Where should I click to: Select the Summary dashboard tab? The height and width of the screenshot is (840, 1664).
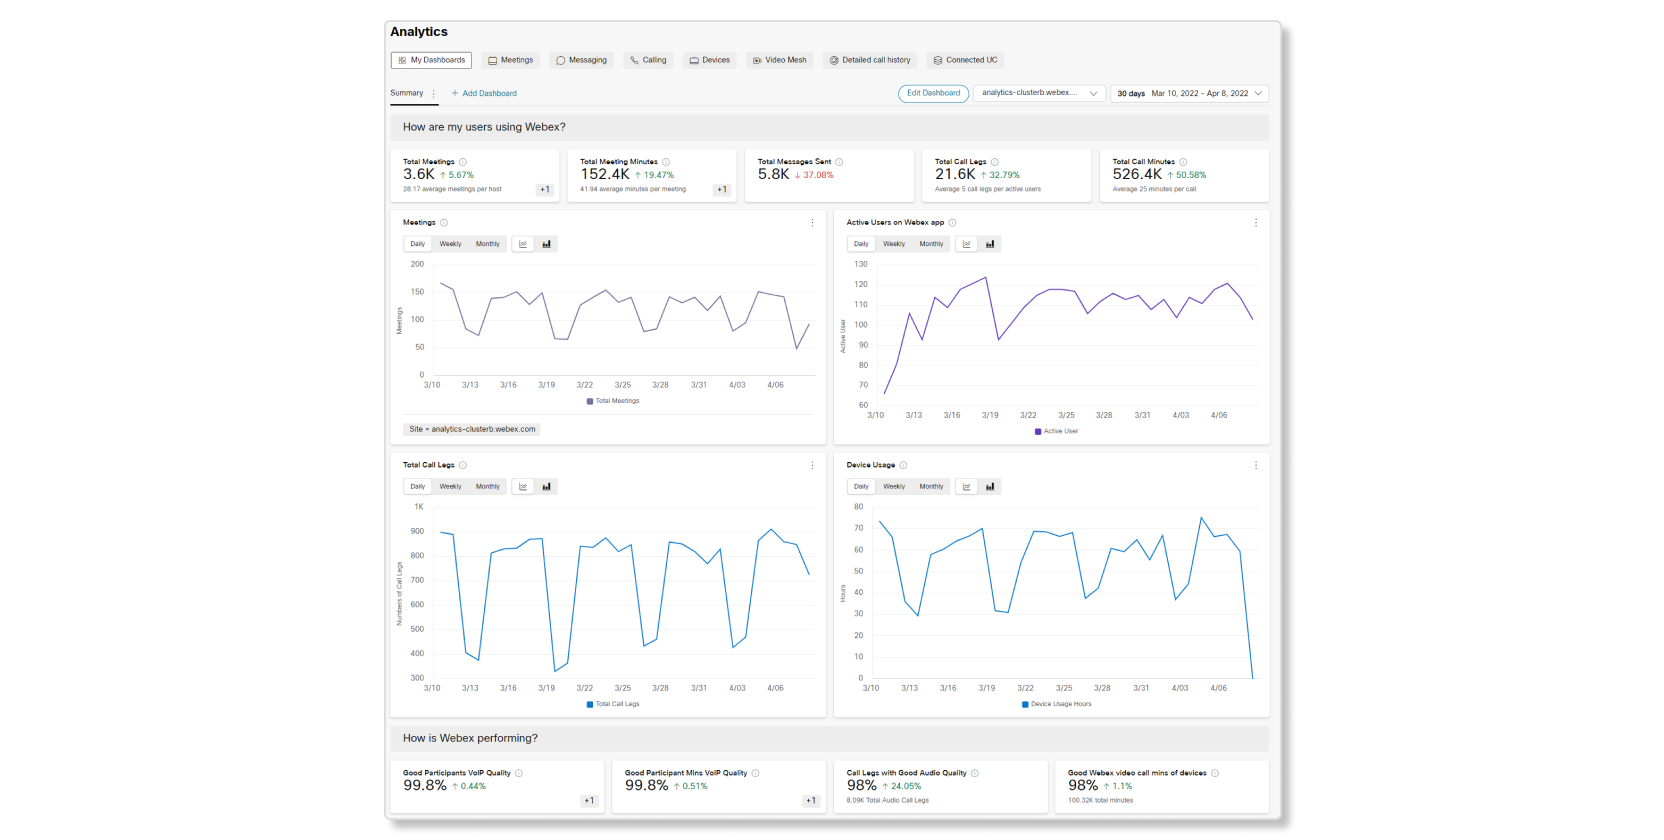pyautogui.click(x=406, y=93)
